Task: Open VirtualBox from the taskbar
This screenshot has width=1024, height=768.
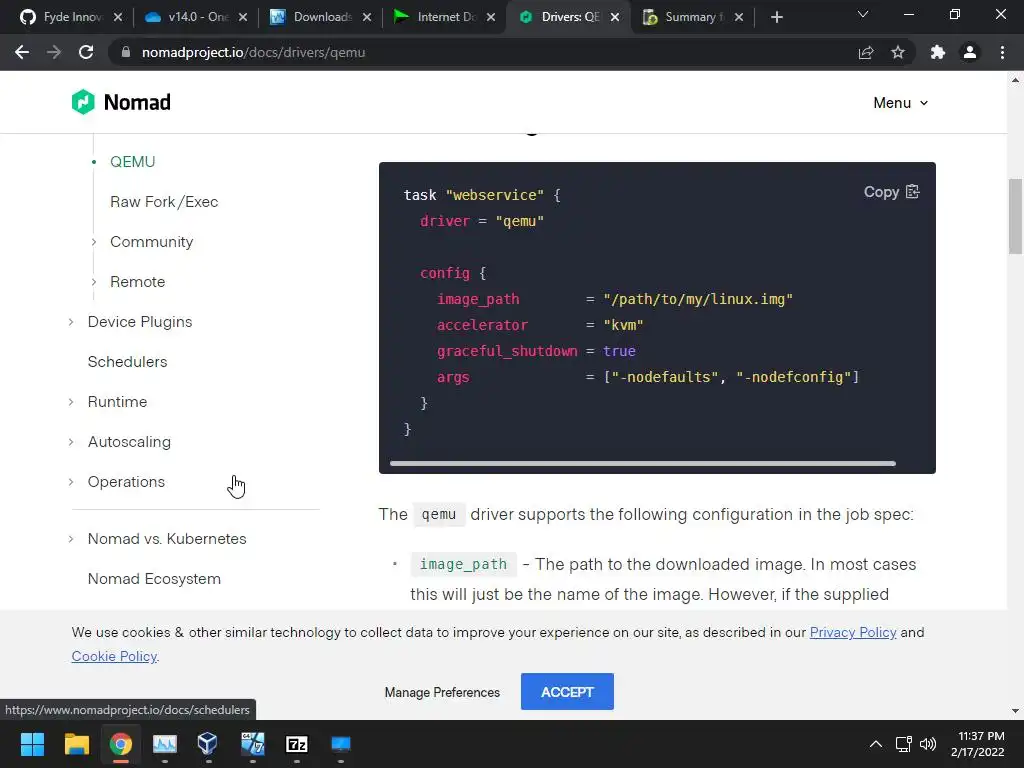Action: tap(208, 744)
